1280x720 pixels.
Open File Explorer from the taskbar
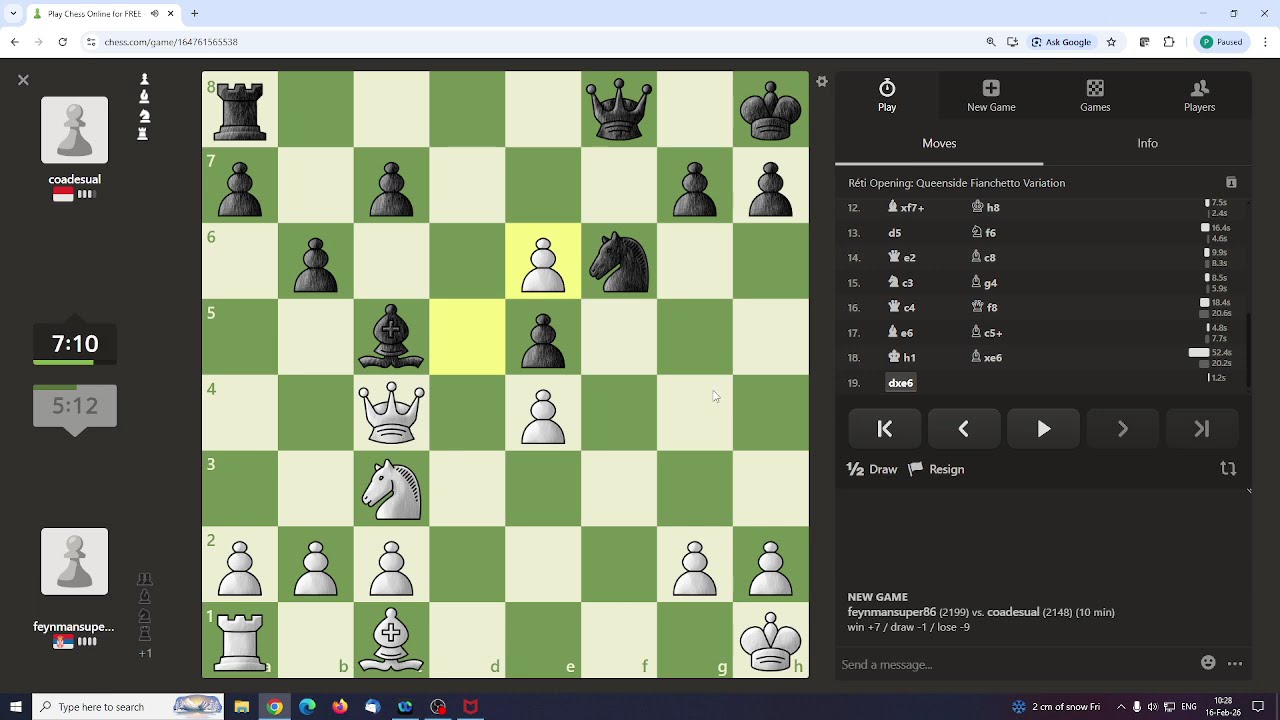point(242,707)
